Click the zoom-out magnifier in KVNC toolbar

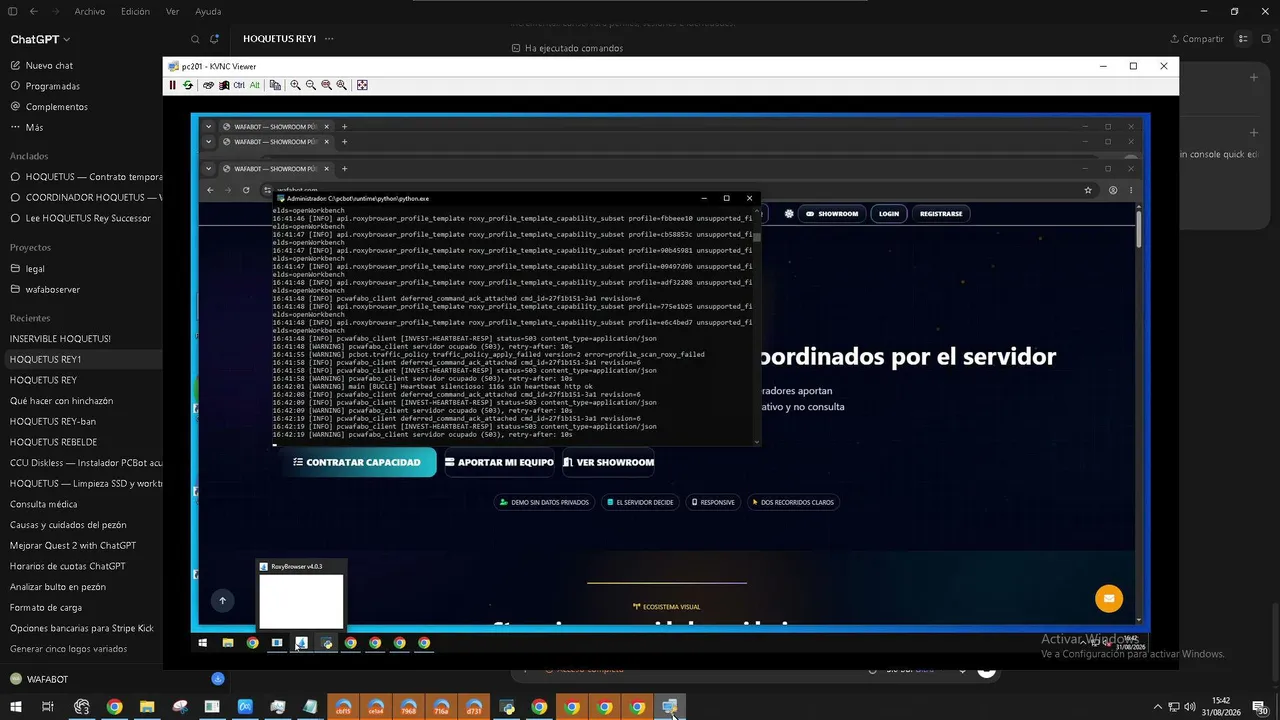(x=311, y=85)
